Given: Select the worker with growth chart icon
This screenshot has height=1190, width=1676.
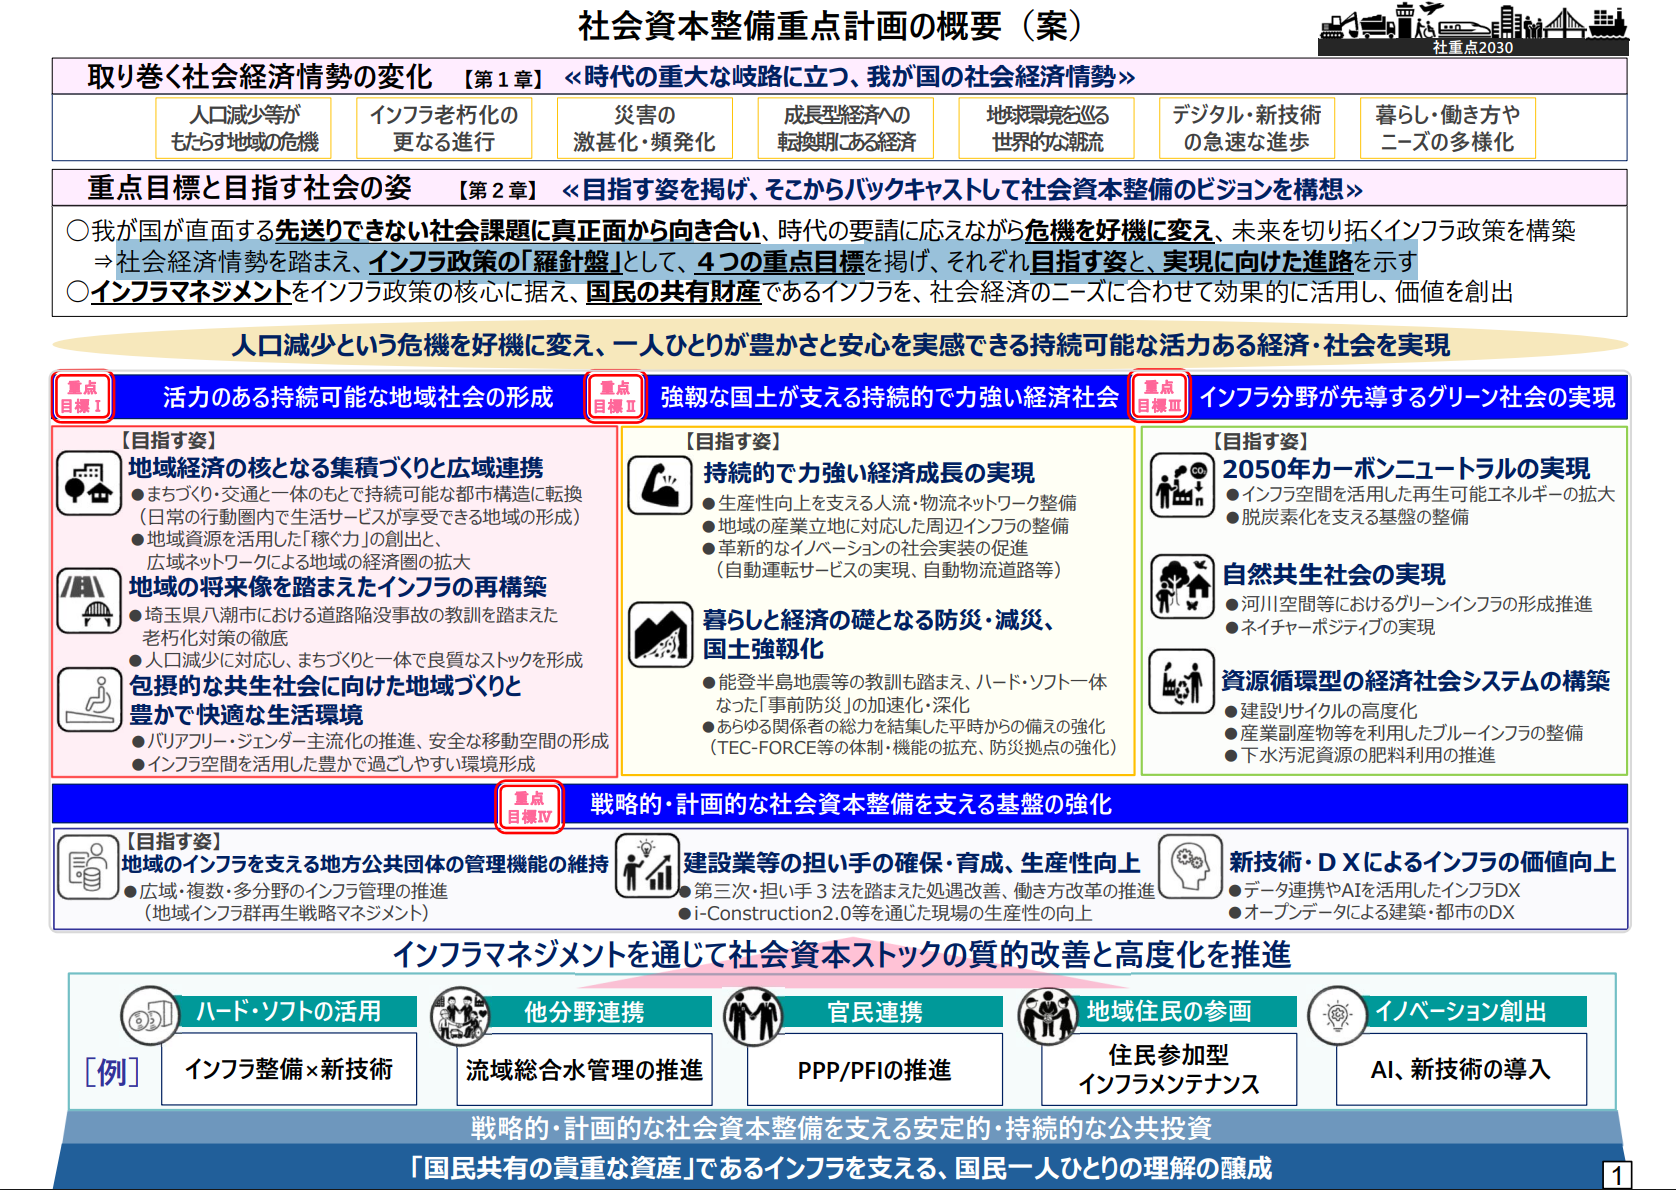Looking at the screenshot, I should tap(647, 867).
